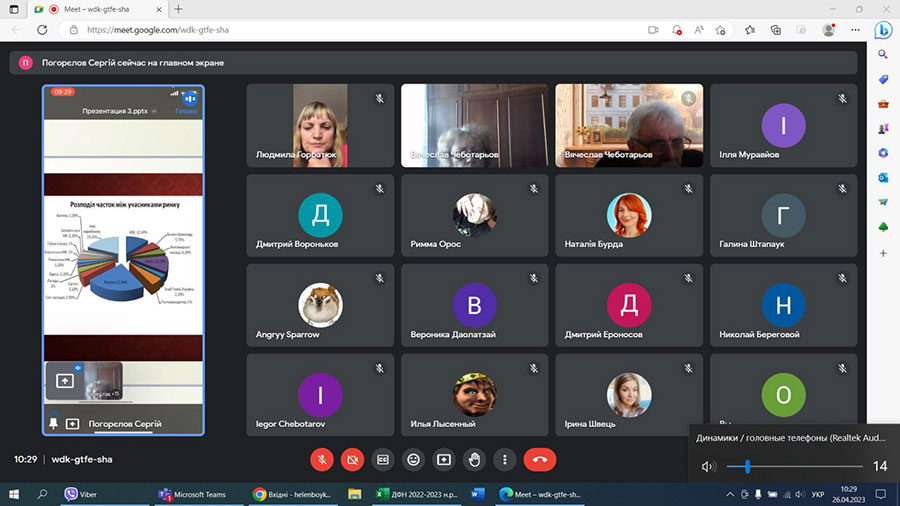Screen dimensions: 900x506
Task: Open the notification center icon
Action: pyautogui.click(x=881, y=494)
